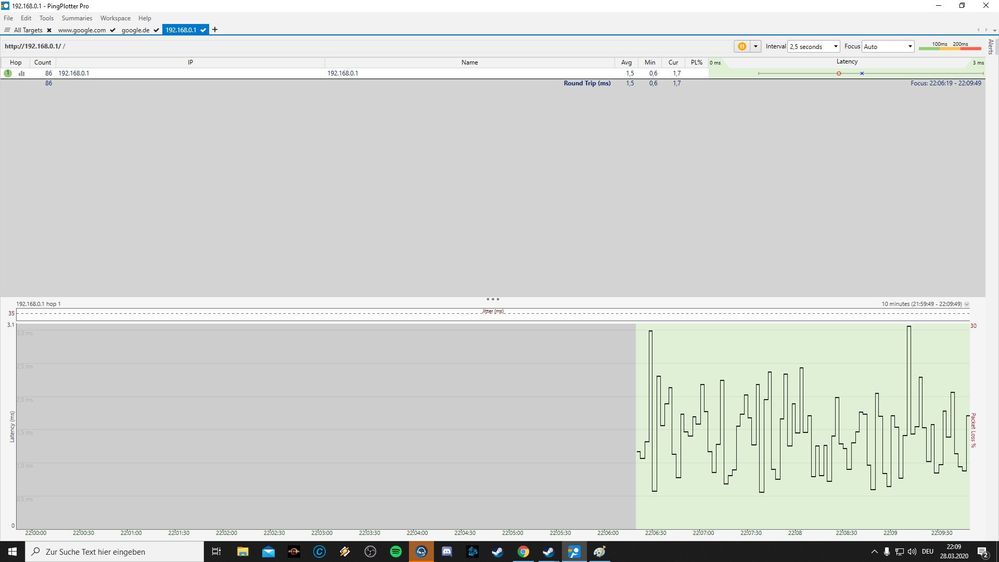Open File Explorer from taskbar
999x562 pixels.
pos(242,551)
